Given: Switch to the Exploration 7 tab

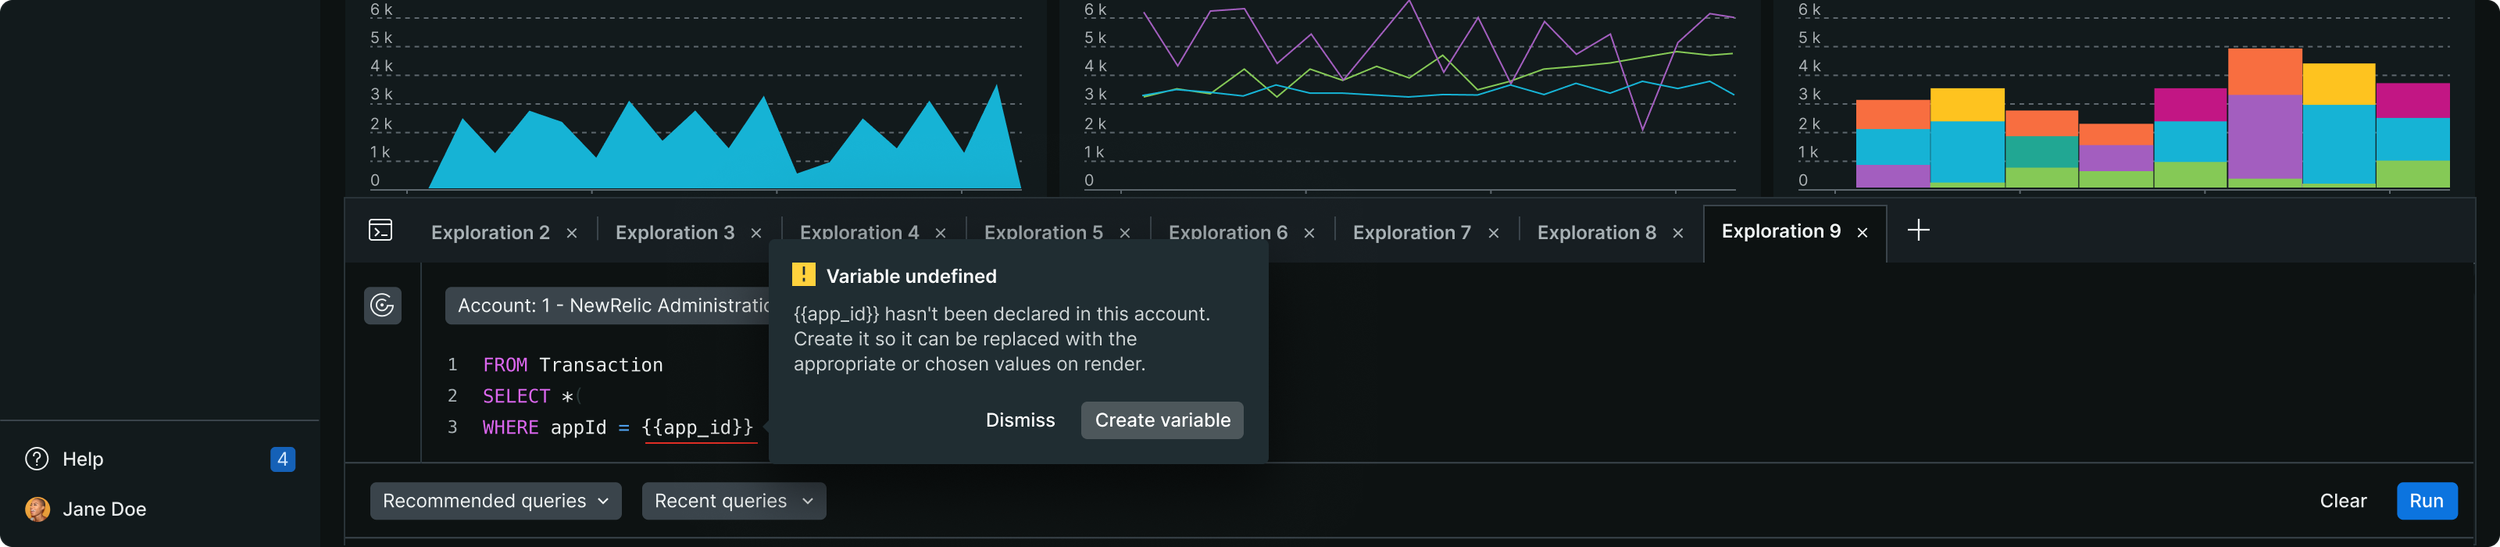Looking at the screenshot, I should (x=1412, y=233).
